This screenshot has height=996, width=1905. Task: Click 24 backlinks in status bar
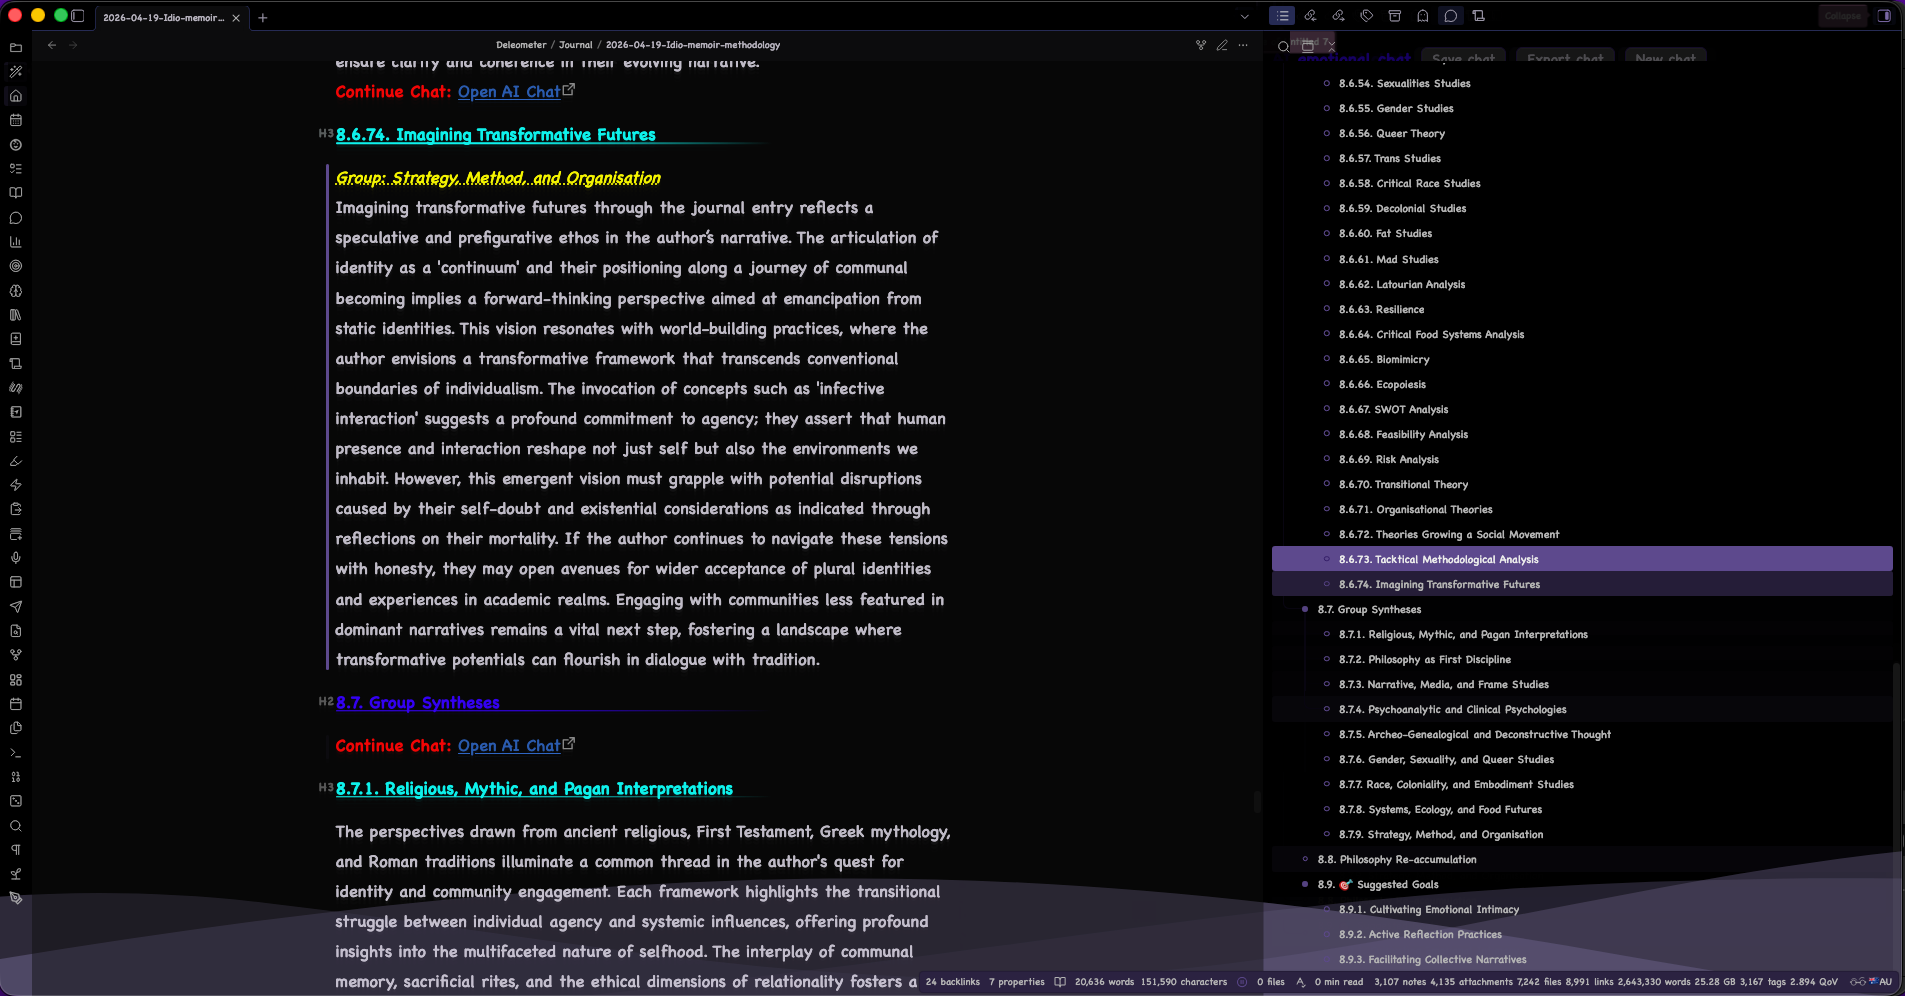tap(952, 982)
